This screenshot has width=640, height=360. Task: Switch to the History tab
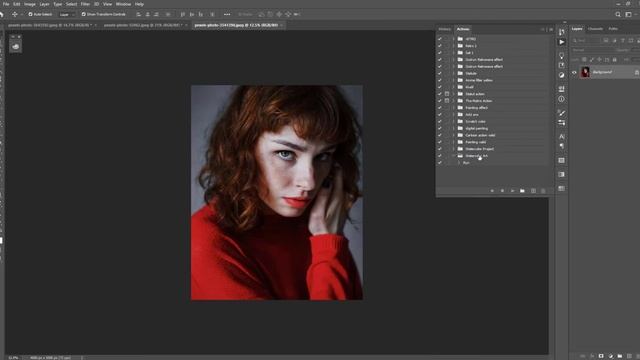coord(444,29)
